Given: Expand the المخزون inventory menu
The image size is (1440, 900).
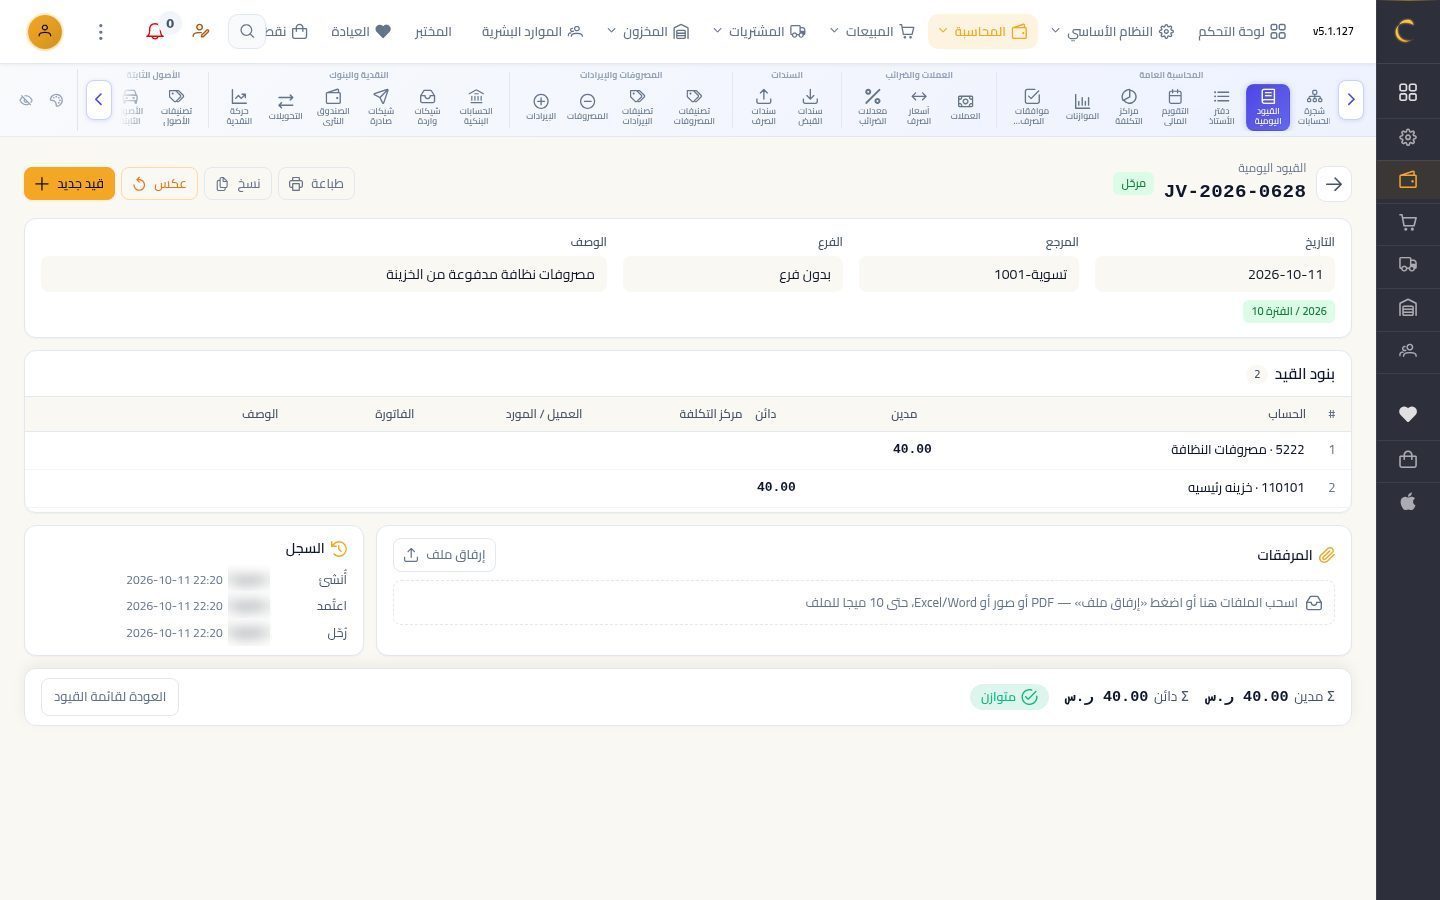Looking at the screenshot, I should (x=648, y=32).
